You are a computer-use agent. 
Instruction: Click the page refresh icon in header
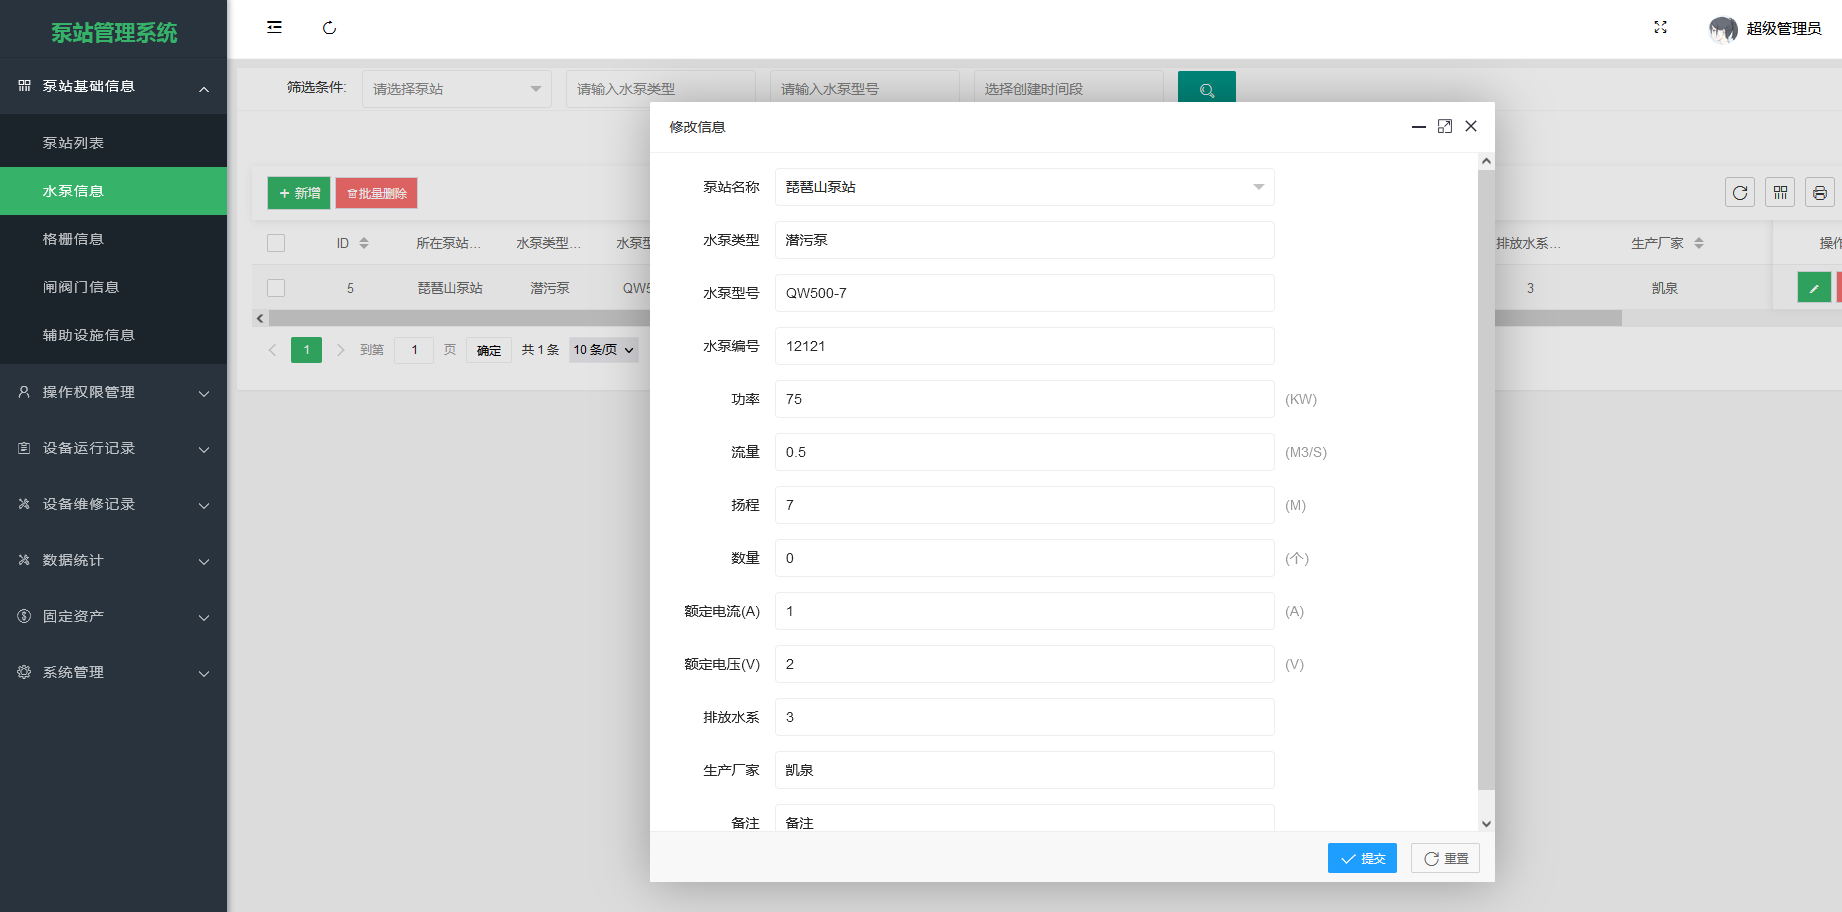(329, 28)
